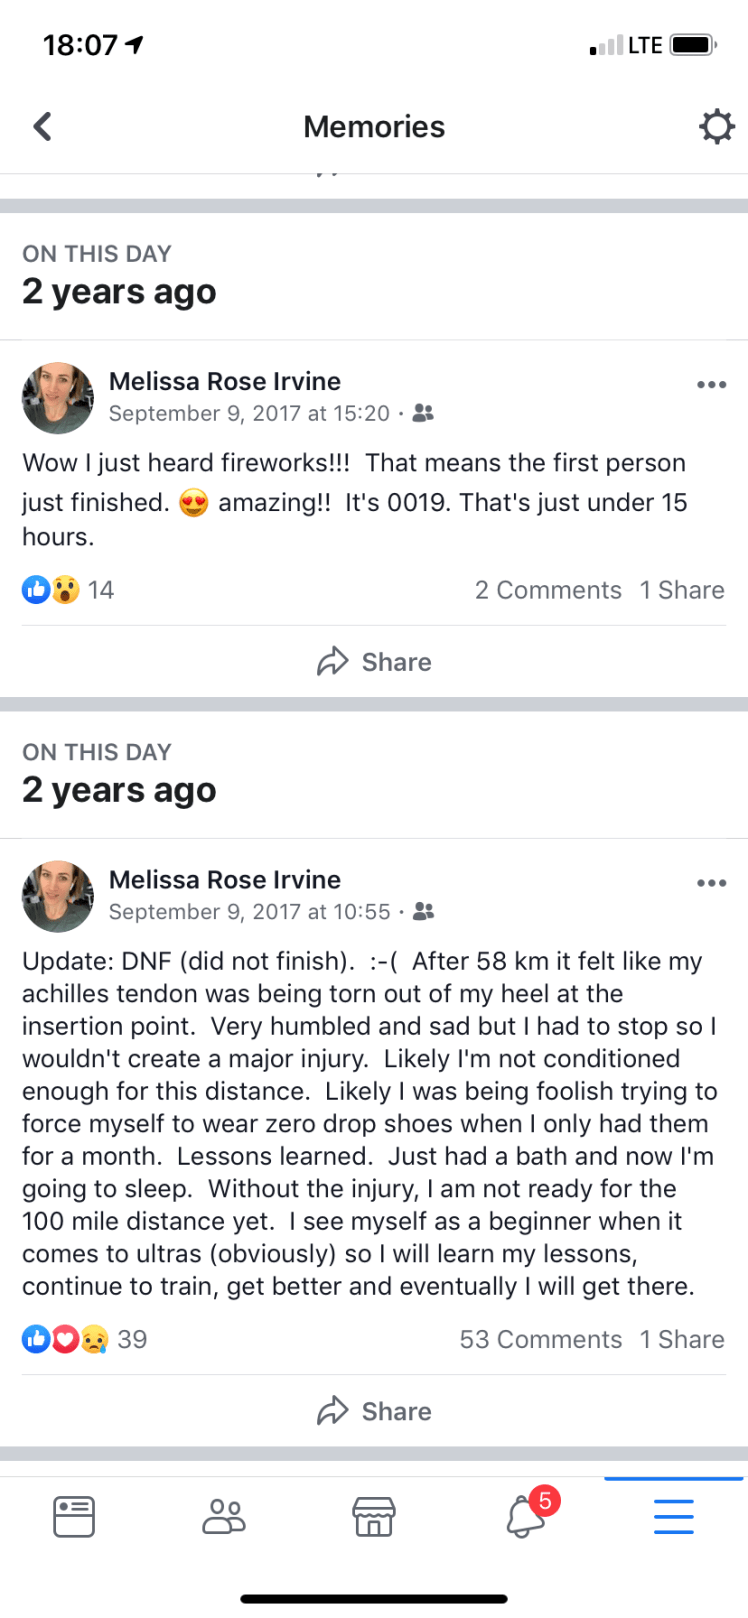Image resolution: width=748 pixels, height=1618 pixels.
Task: View the 14 reactions on fireworks post
Action: coord(68,590)
